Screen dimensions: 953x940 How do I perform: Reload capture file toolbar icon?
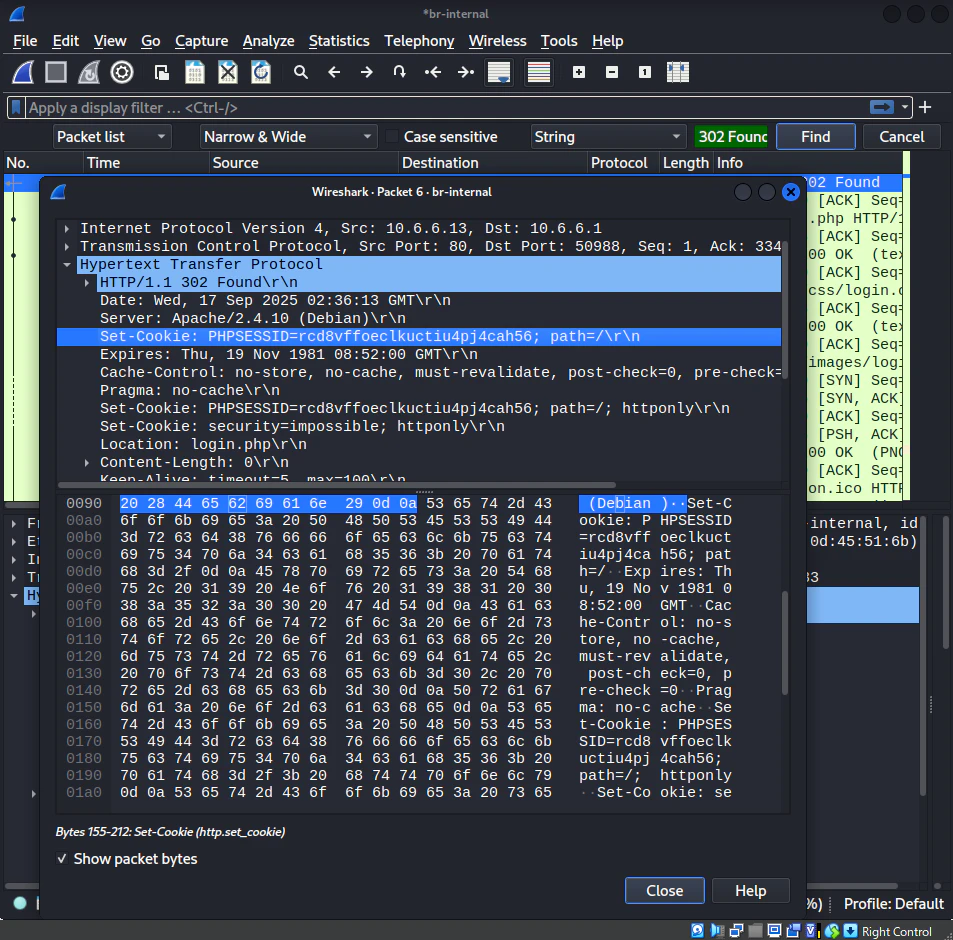click(261, 72)
